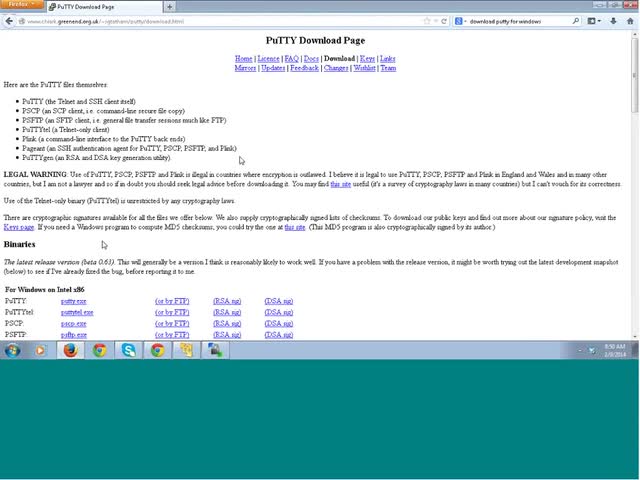
Task: Open '(DSA sig)' for PSCP row
Action: [279, 324]
